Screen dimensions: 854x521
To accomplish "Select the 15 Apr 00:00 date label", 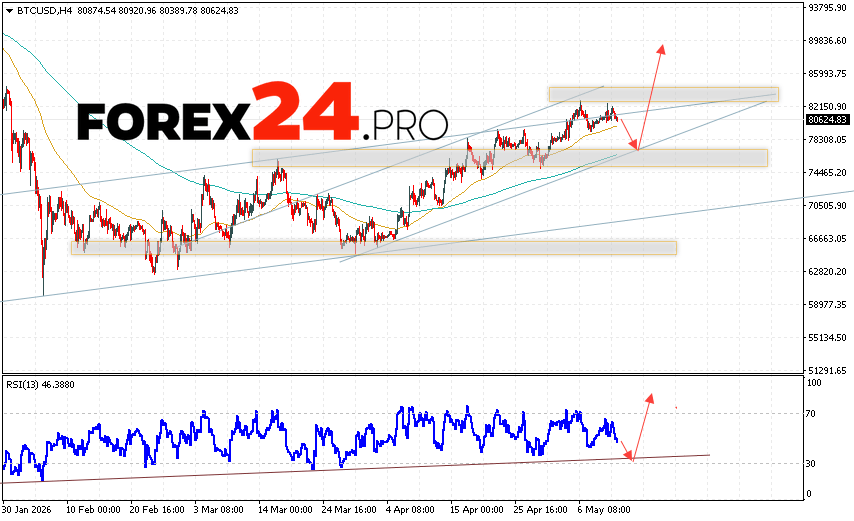I will tap(477, 510).
